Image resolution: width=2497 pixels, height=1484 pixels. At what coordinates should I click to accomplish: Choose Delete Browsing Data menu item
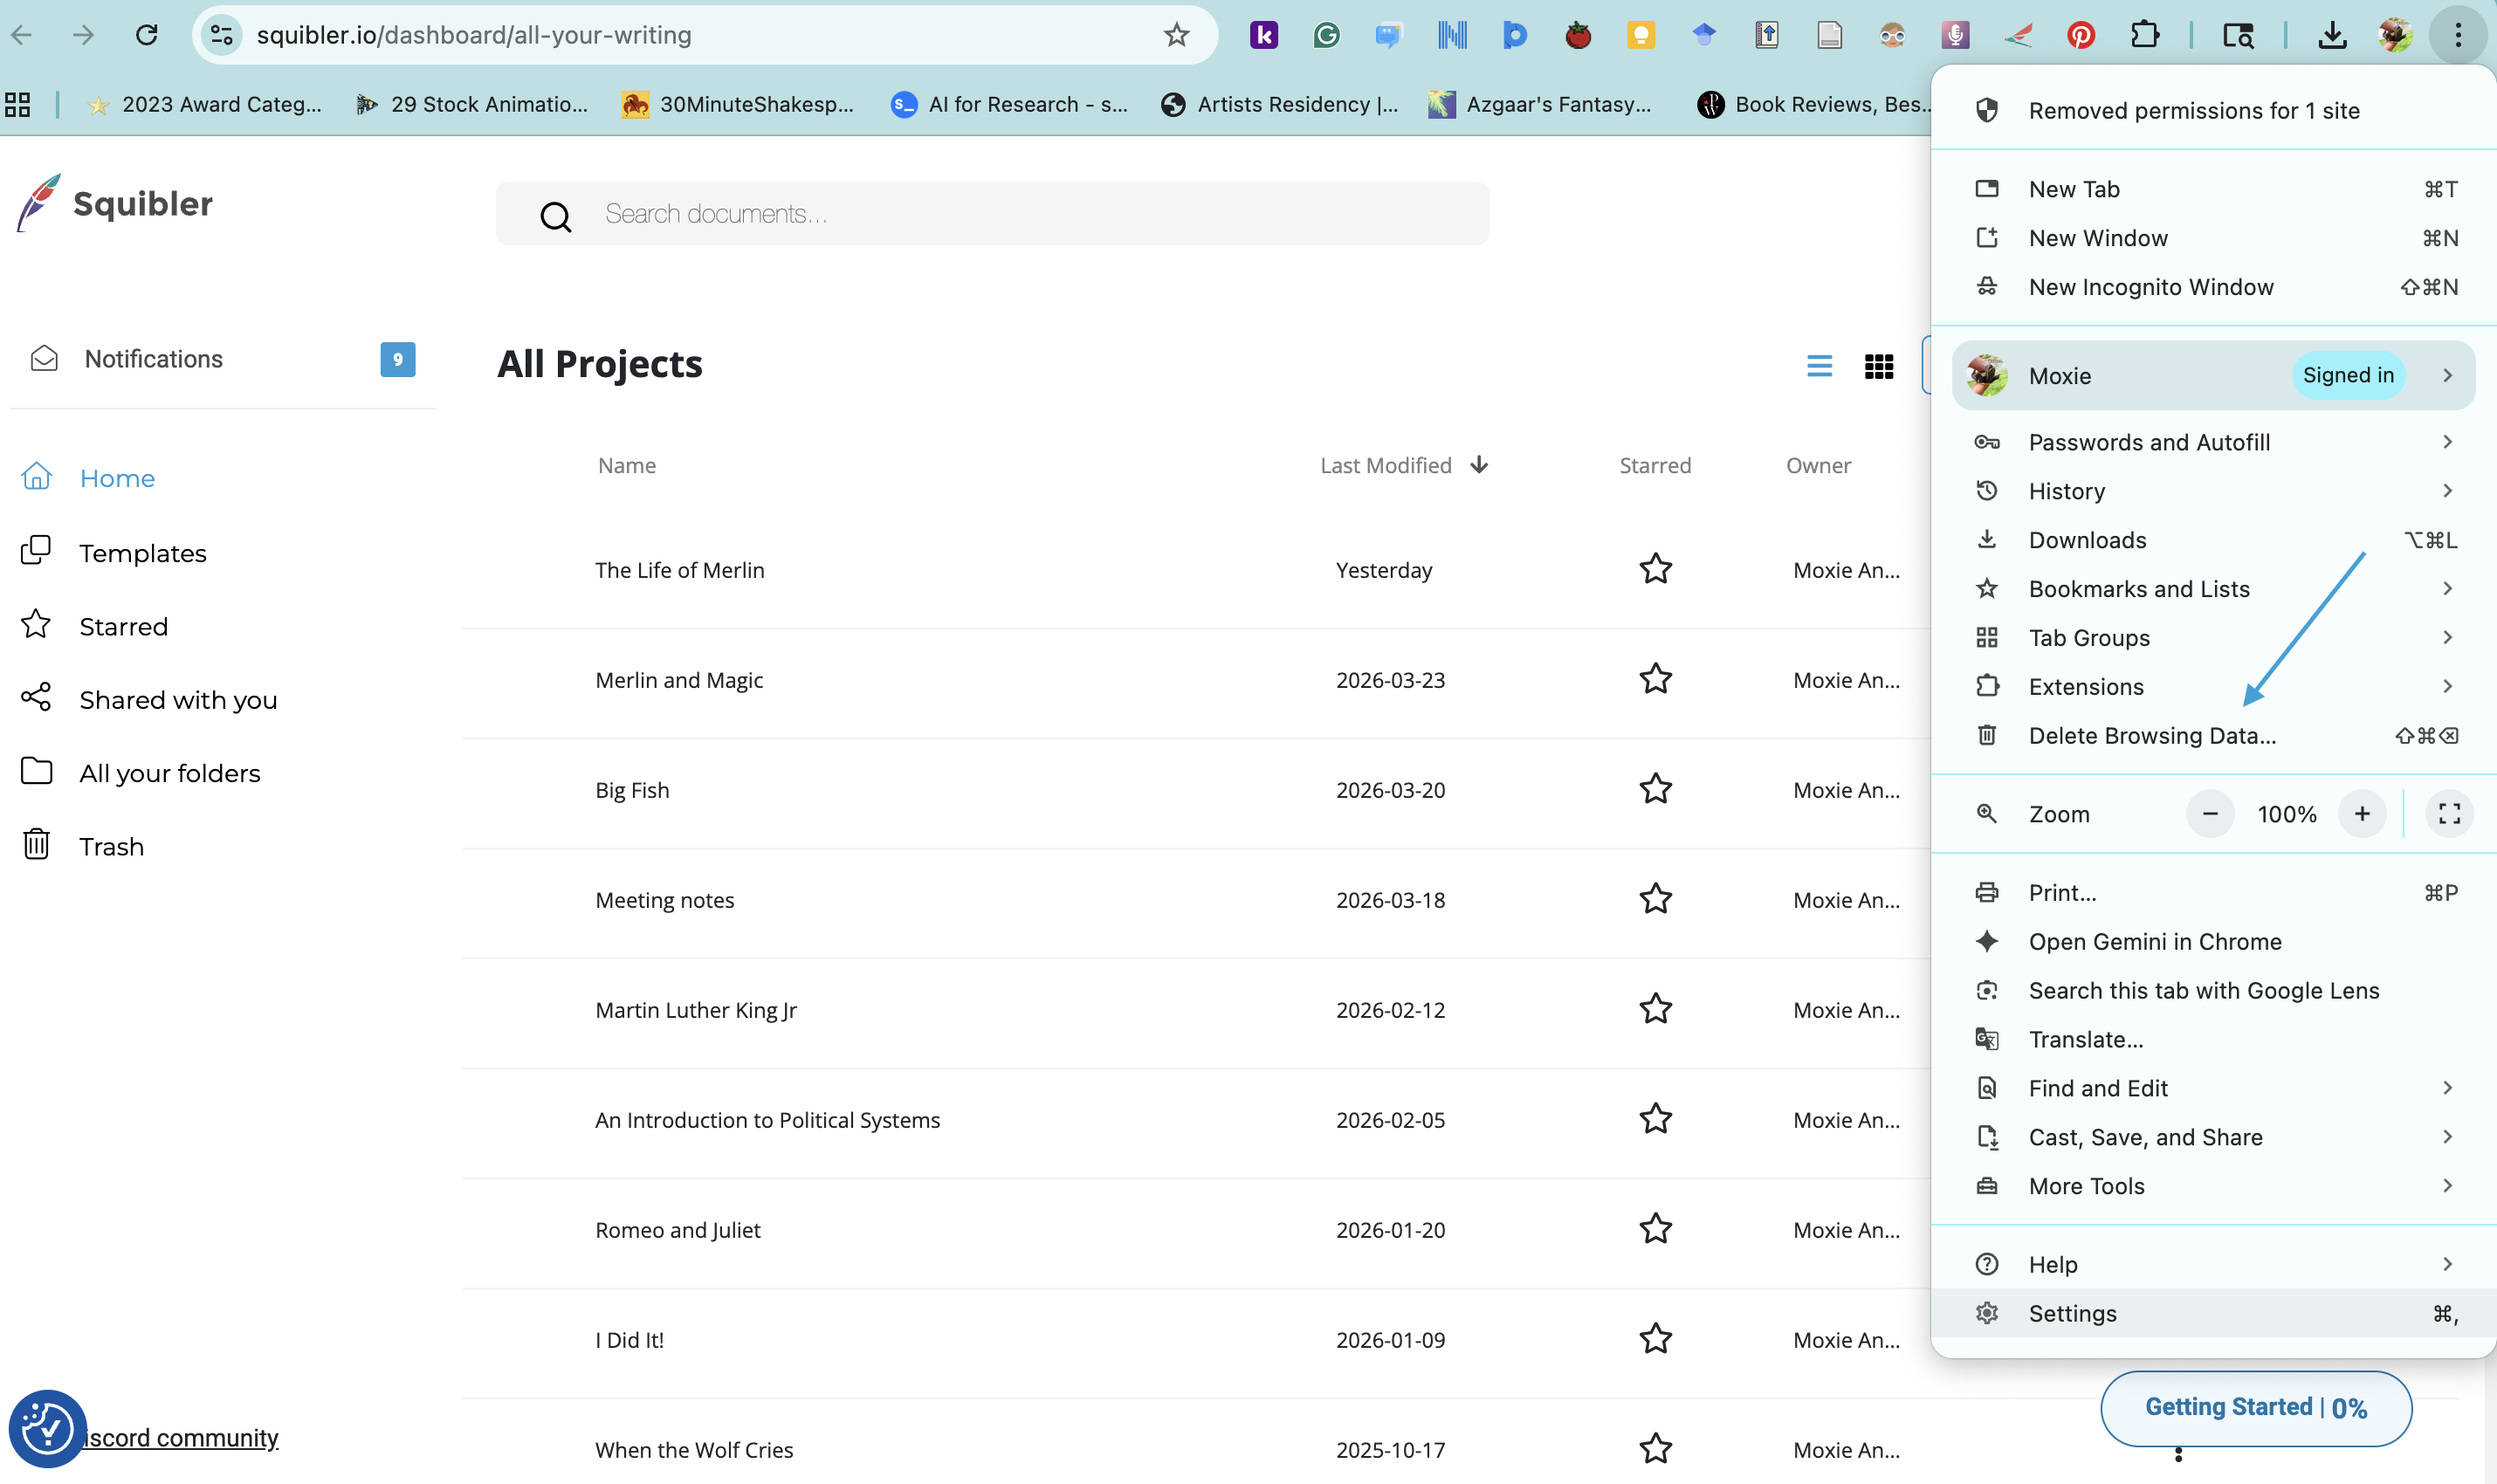[x=2152, y=736]
